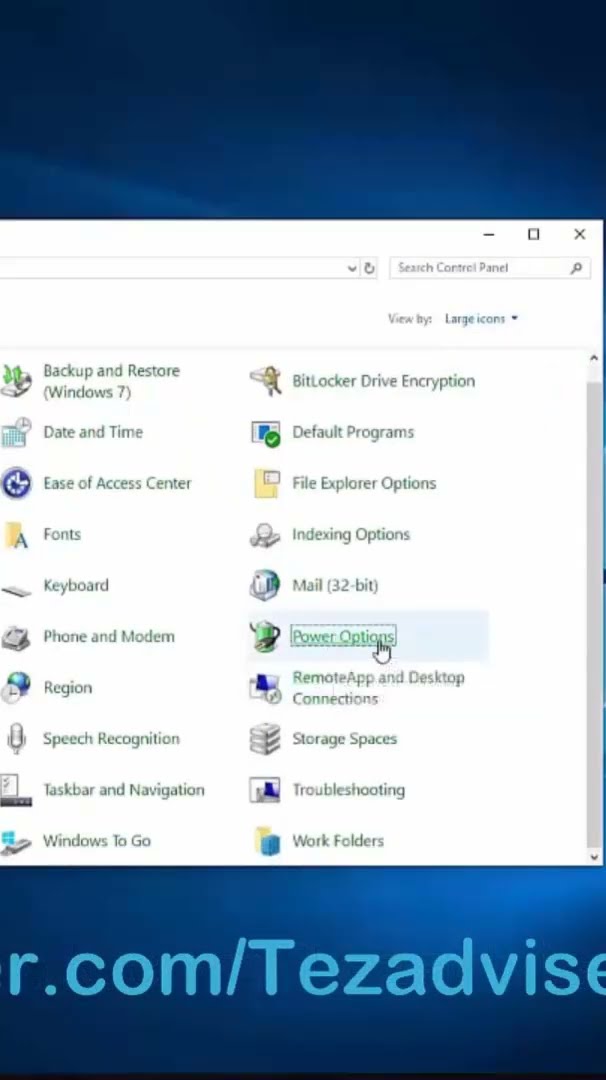Open the address bar history dropdown arrow
606x1080 pixels.
pyautogui.click(x=352, y=268)
